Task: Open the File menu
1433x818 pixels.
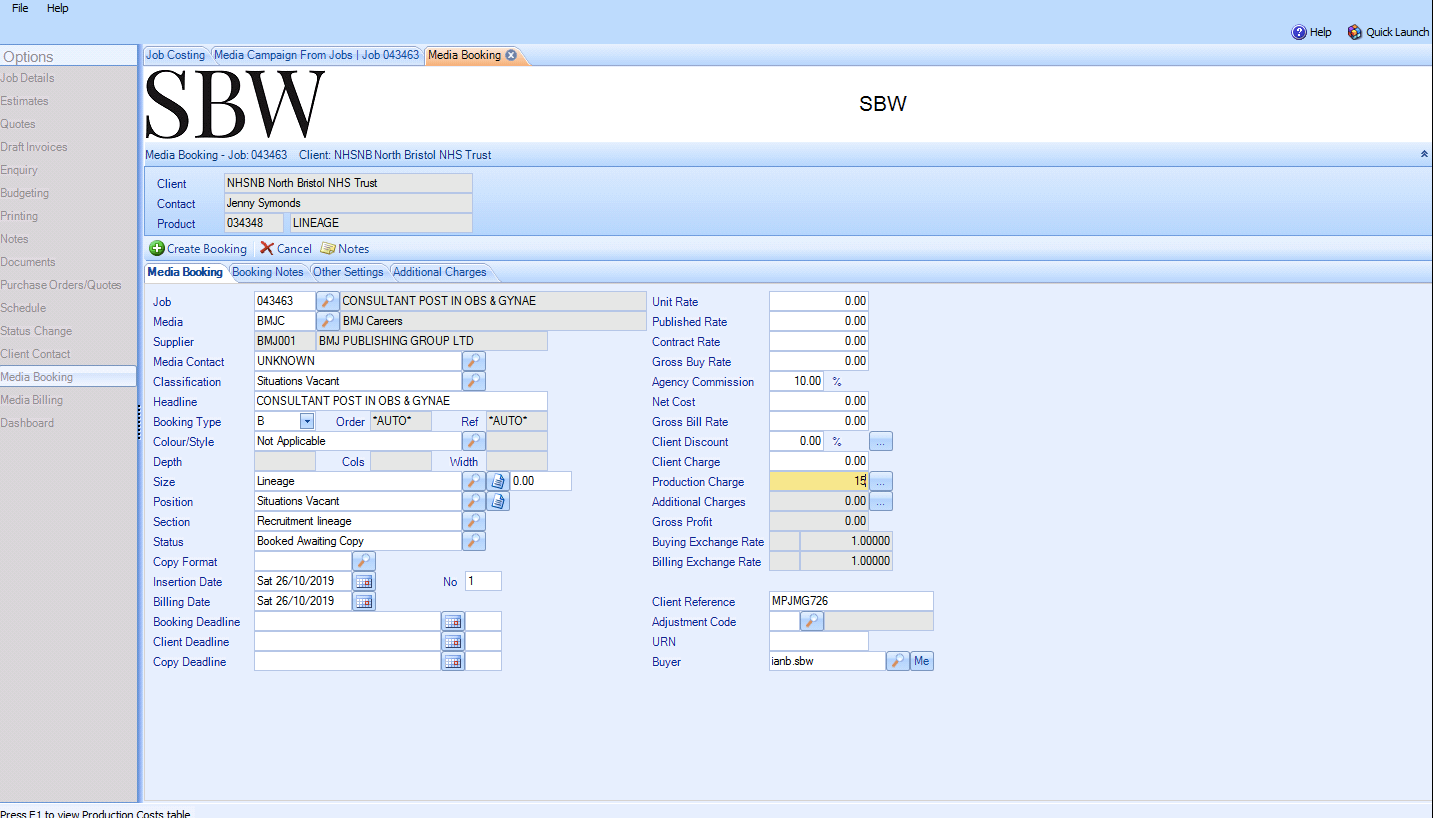Action: (20, 8)
